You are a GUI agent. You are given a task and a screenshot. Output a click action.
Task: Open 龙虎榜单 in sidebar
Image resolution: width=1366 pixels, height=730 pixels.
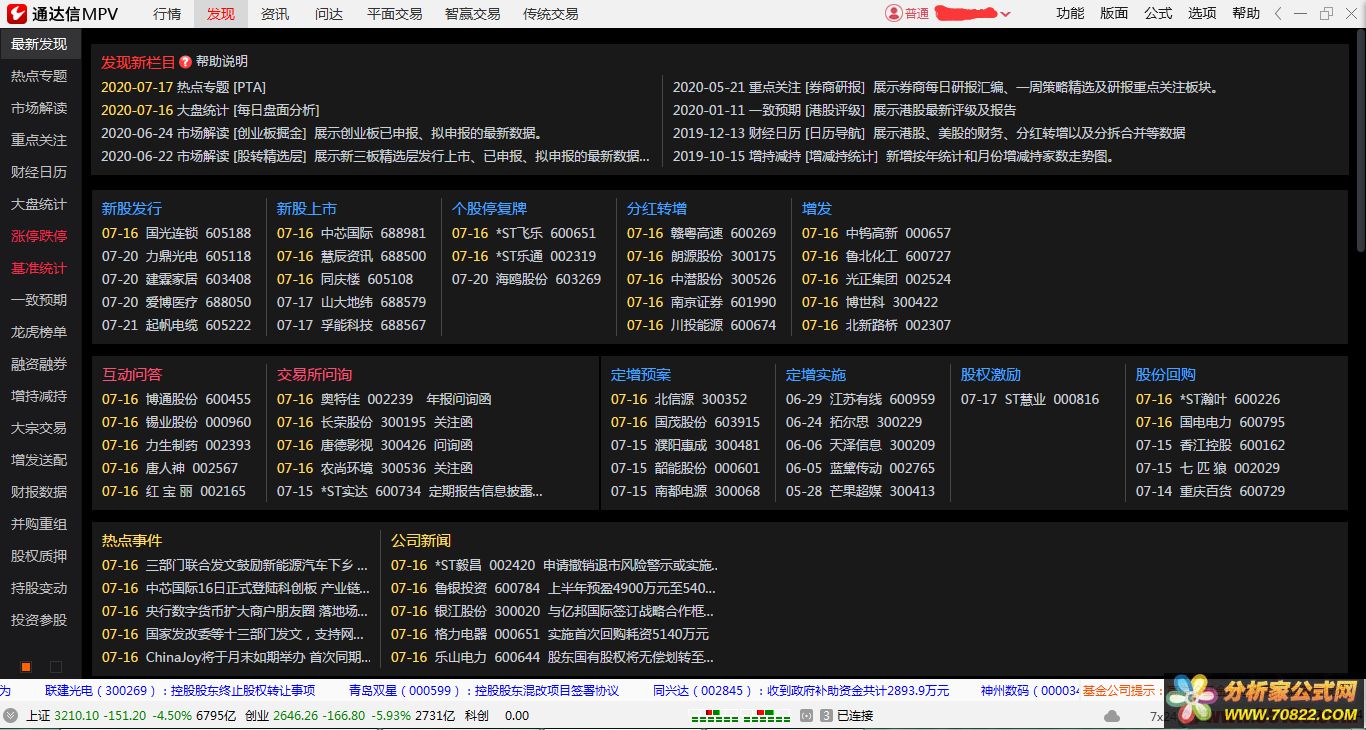click(x=39, y=332)
